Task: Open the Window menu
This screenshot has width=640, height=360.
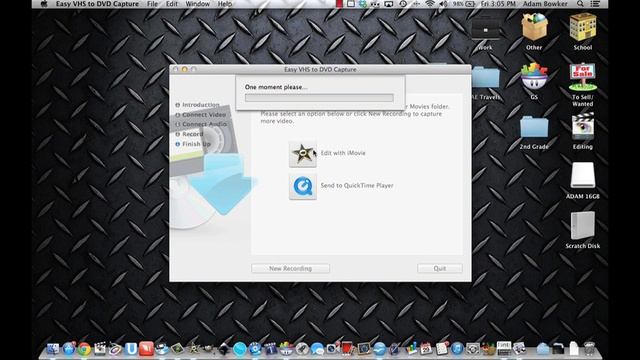Action: pyautogui.click(x=198, y=4)
